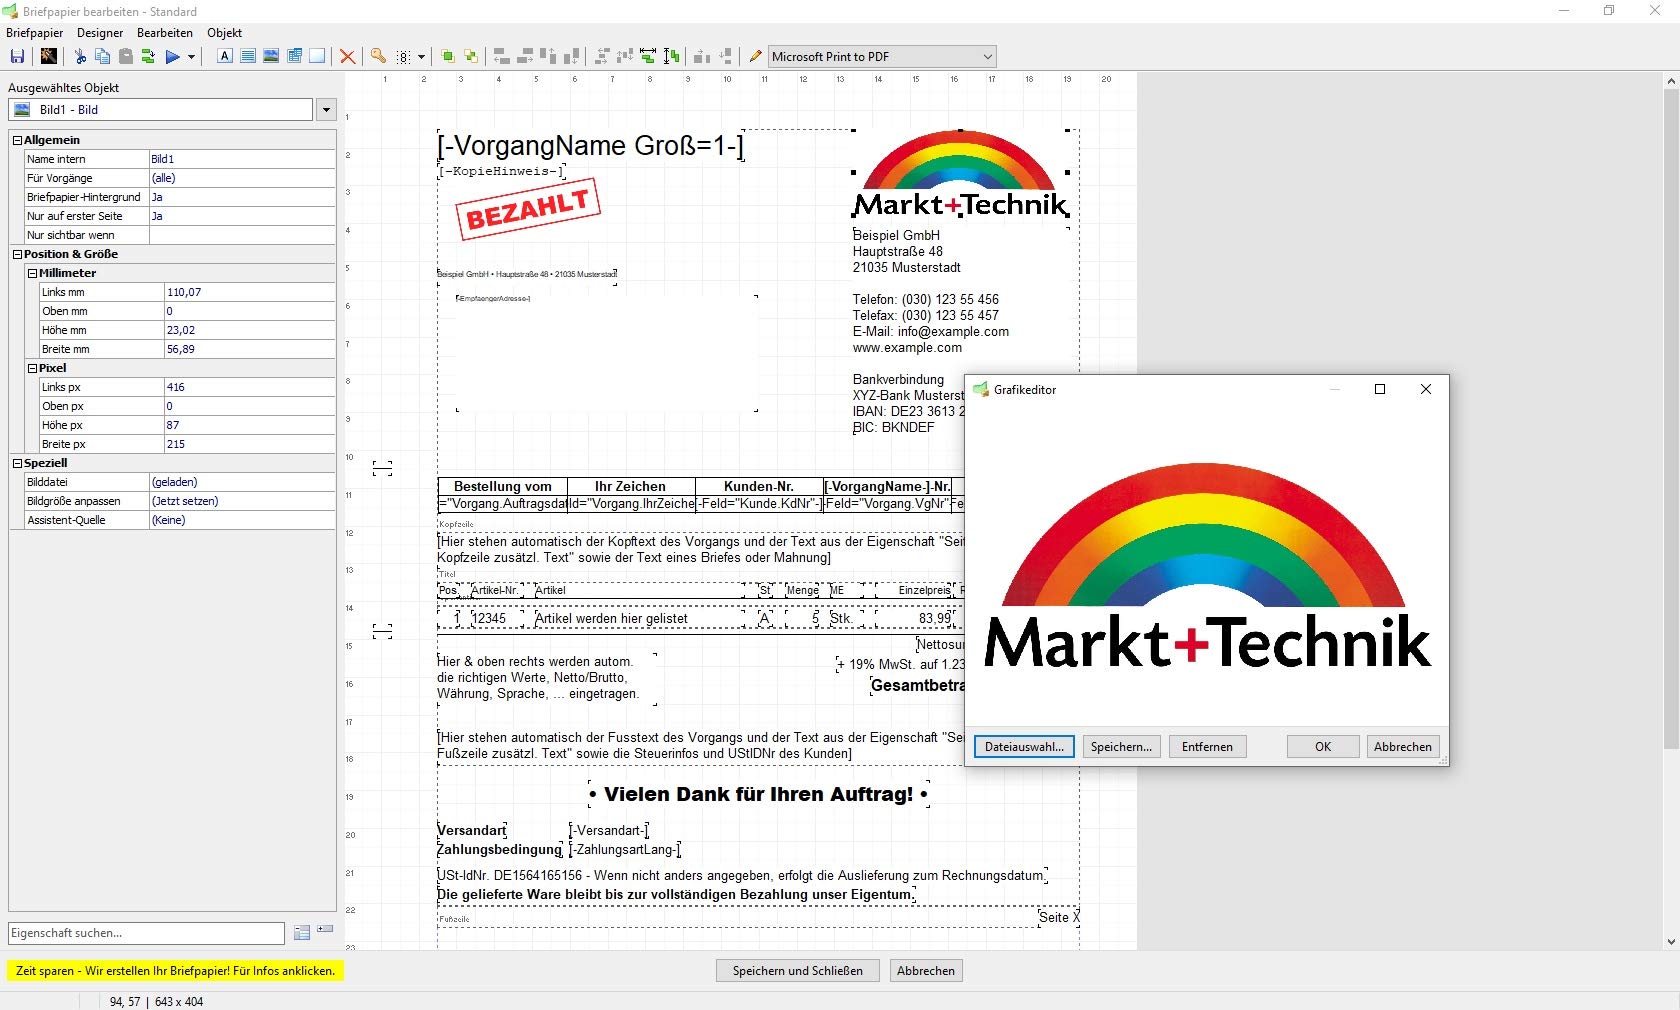Bring object to front icon
1680x1010 pixels.
[448, 57]
